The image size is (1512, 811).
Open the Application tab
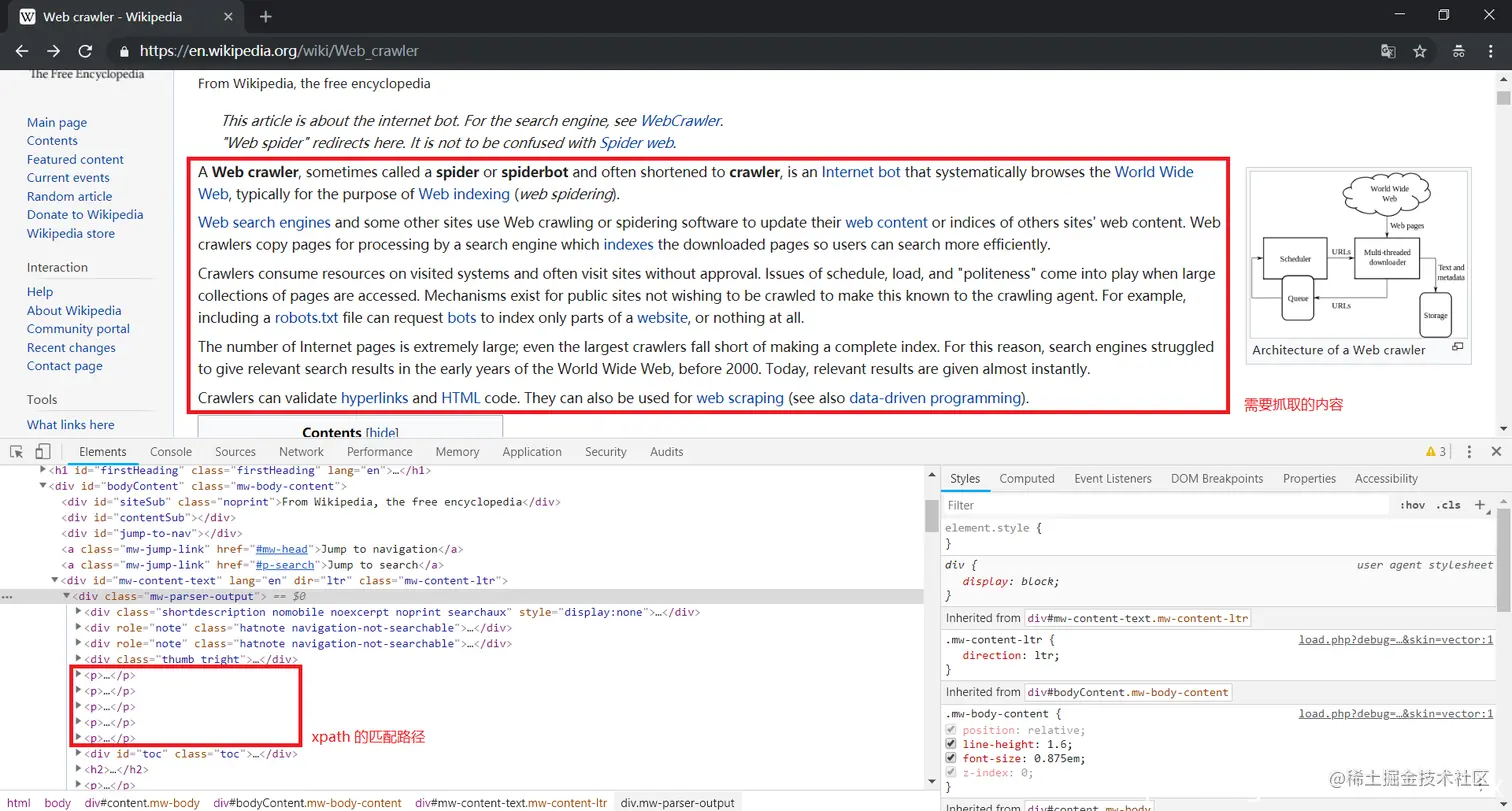click(532, 452)
